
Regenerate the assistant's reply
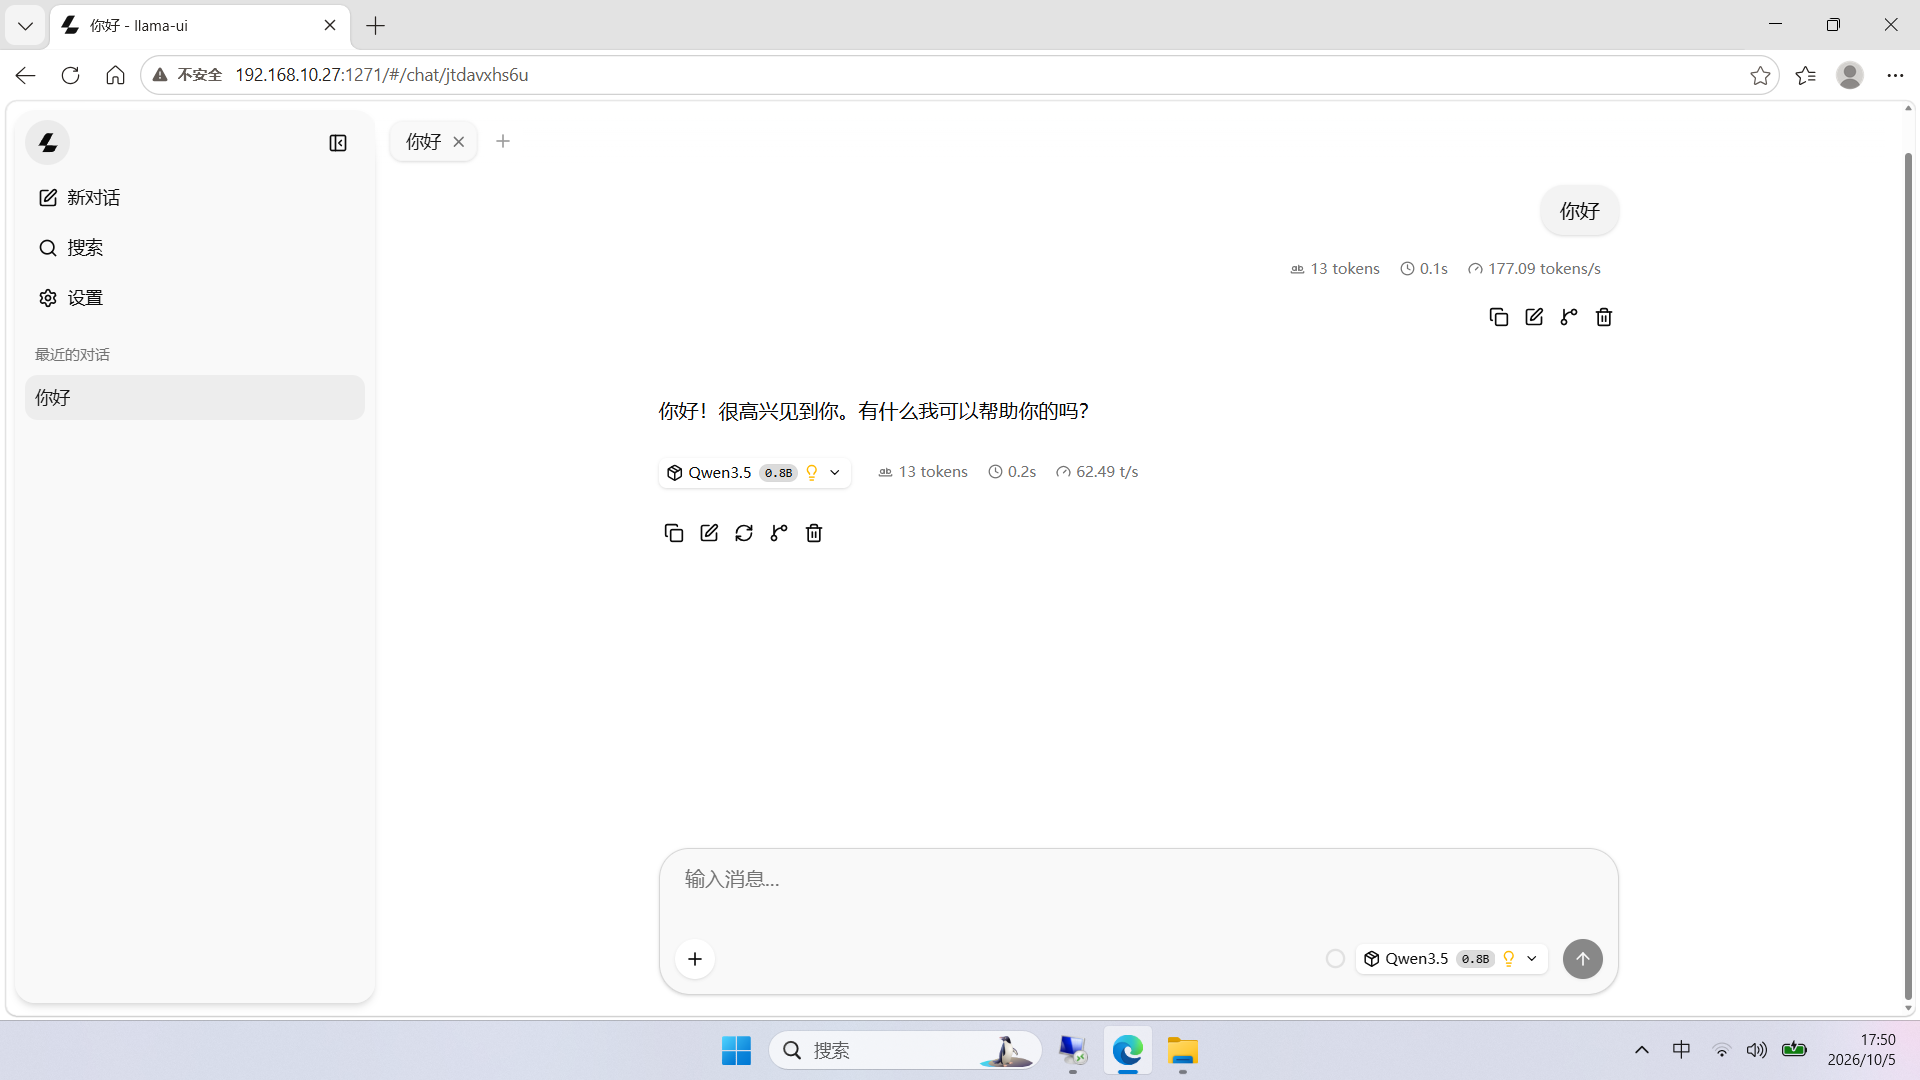coord(744,533)
